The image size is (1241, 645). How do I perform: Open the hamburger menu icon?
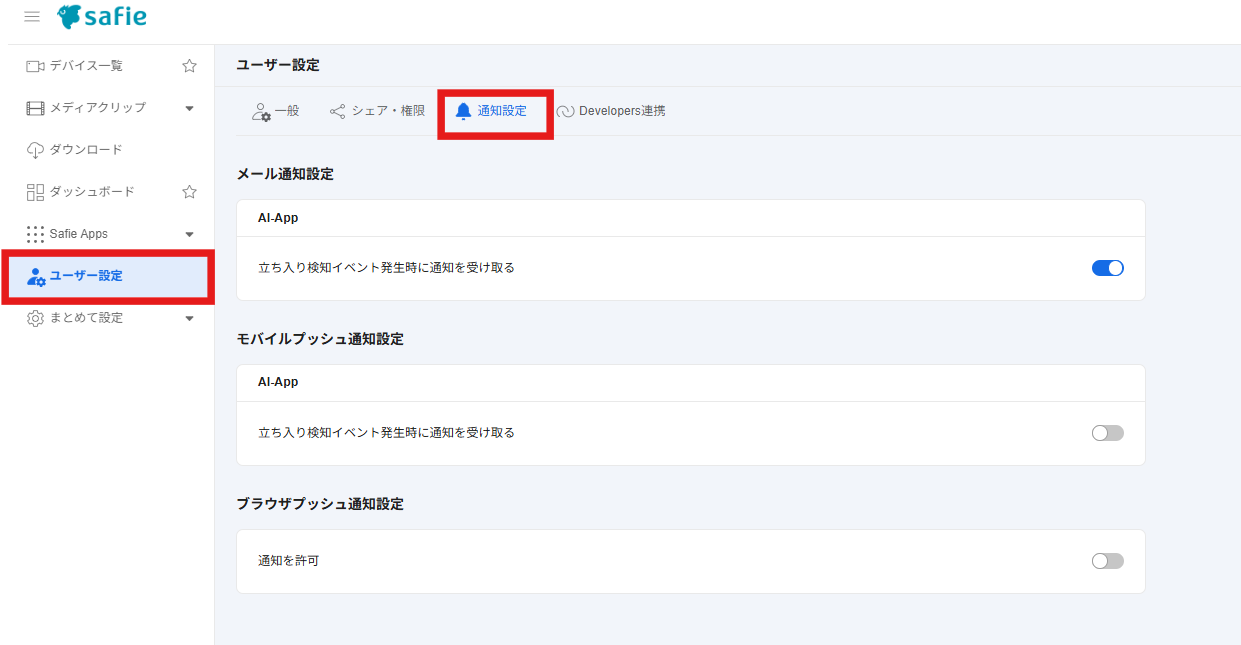click(x=32, y=17)
